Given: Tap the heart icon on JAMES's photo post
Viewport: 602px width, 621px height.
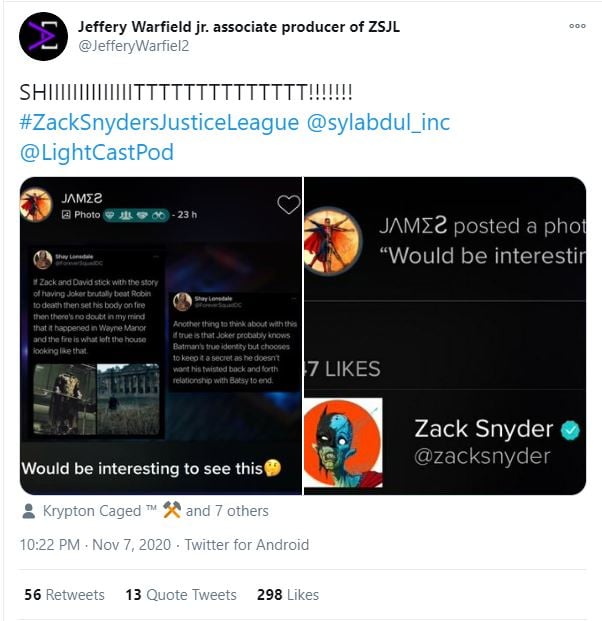Looking at the screenshot, I should tap(289, 205).
